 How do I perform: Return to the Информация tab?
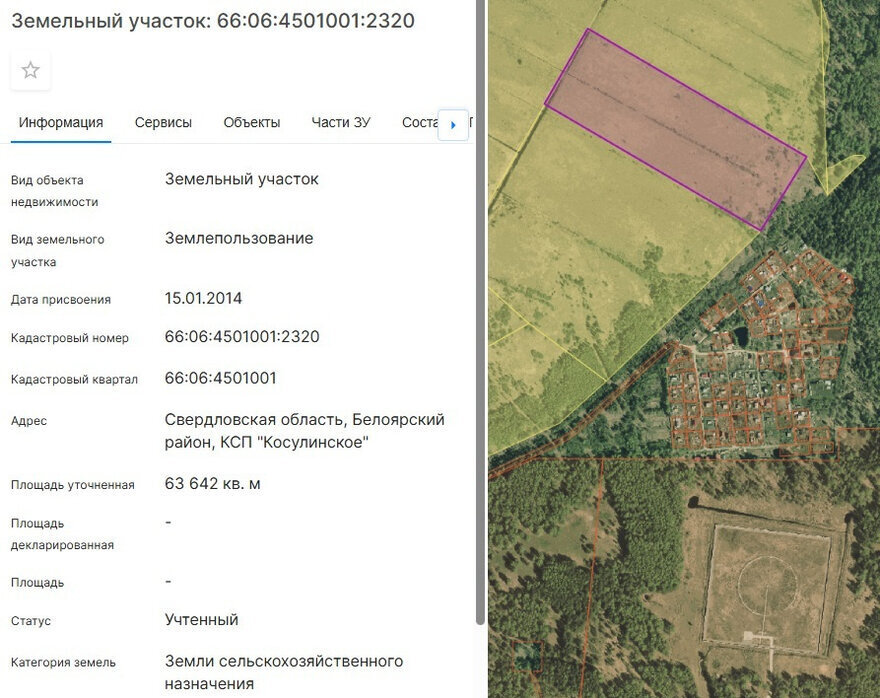pos(60,122)
